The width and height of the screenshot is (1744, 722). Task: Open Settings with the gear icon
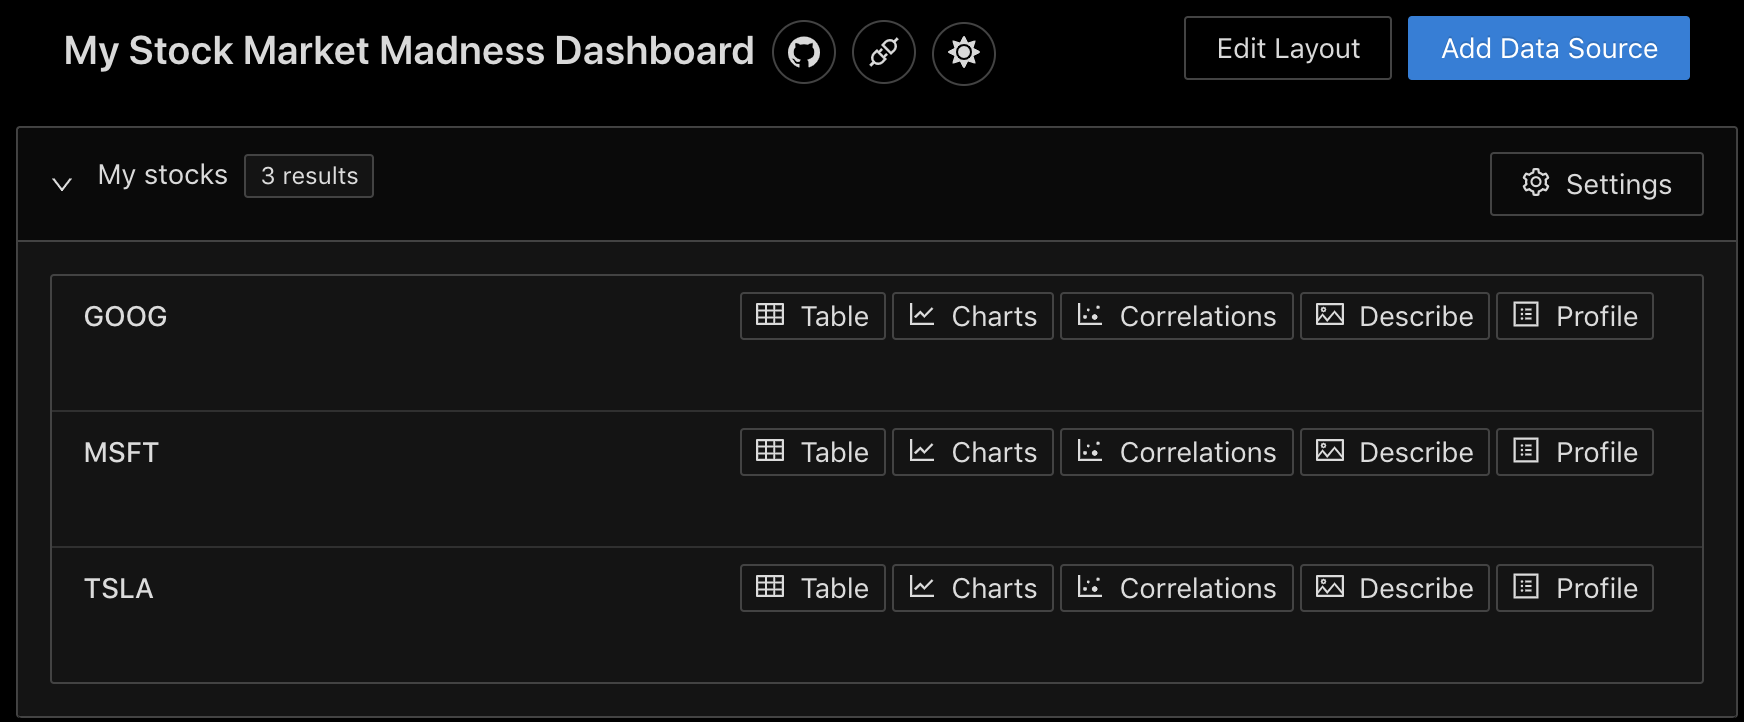pyautogui.click(x=1596, y=184)
